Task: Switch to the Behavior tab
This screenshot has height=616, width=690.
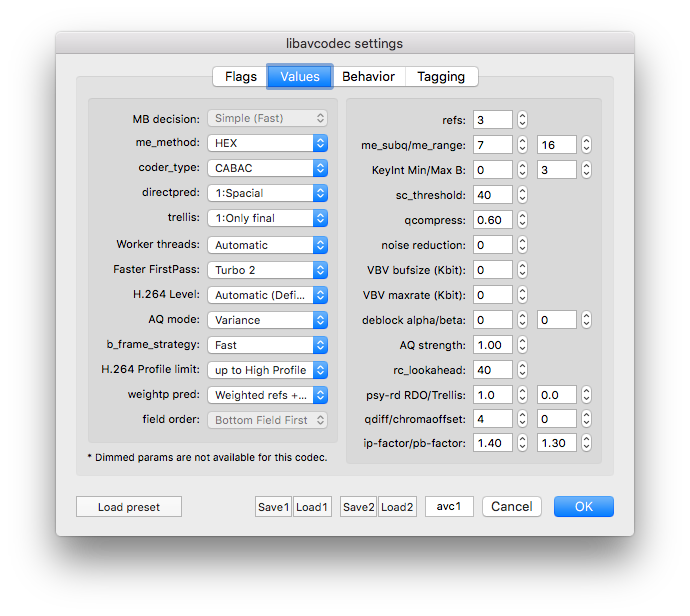Action: [x=368, y=77]
